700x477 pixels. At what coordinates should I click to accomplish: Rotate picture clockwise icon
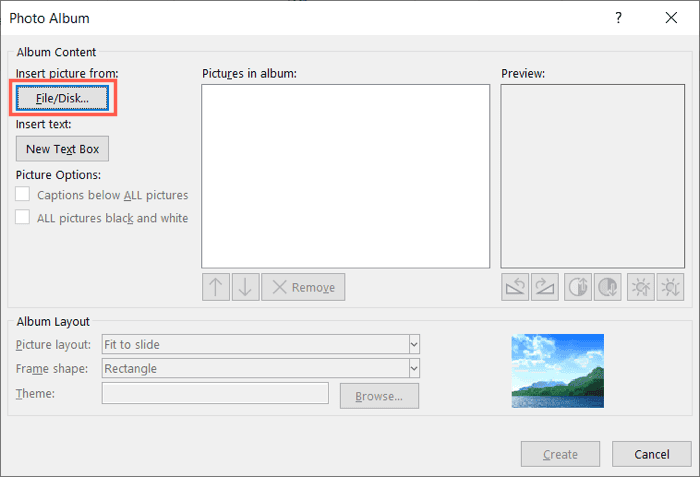(x=544, y=287)
